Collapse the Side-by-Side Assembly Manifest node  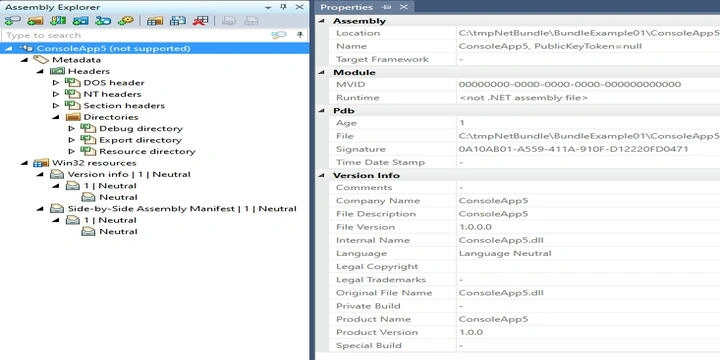tap(40, 209)
